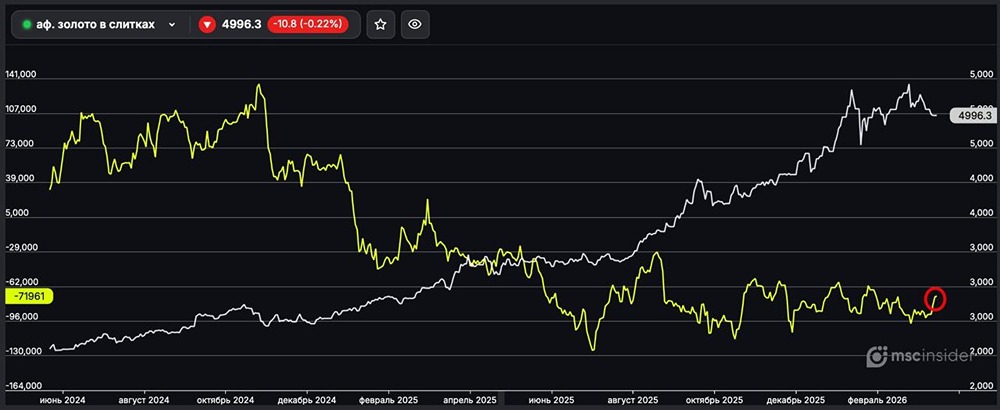Click the red down-arrow price indicator
This screenshot has width=1000, height=410.
[x=207, y=24]
